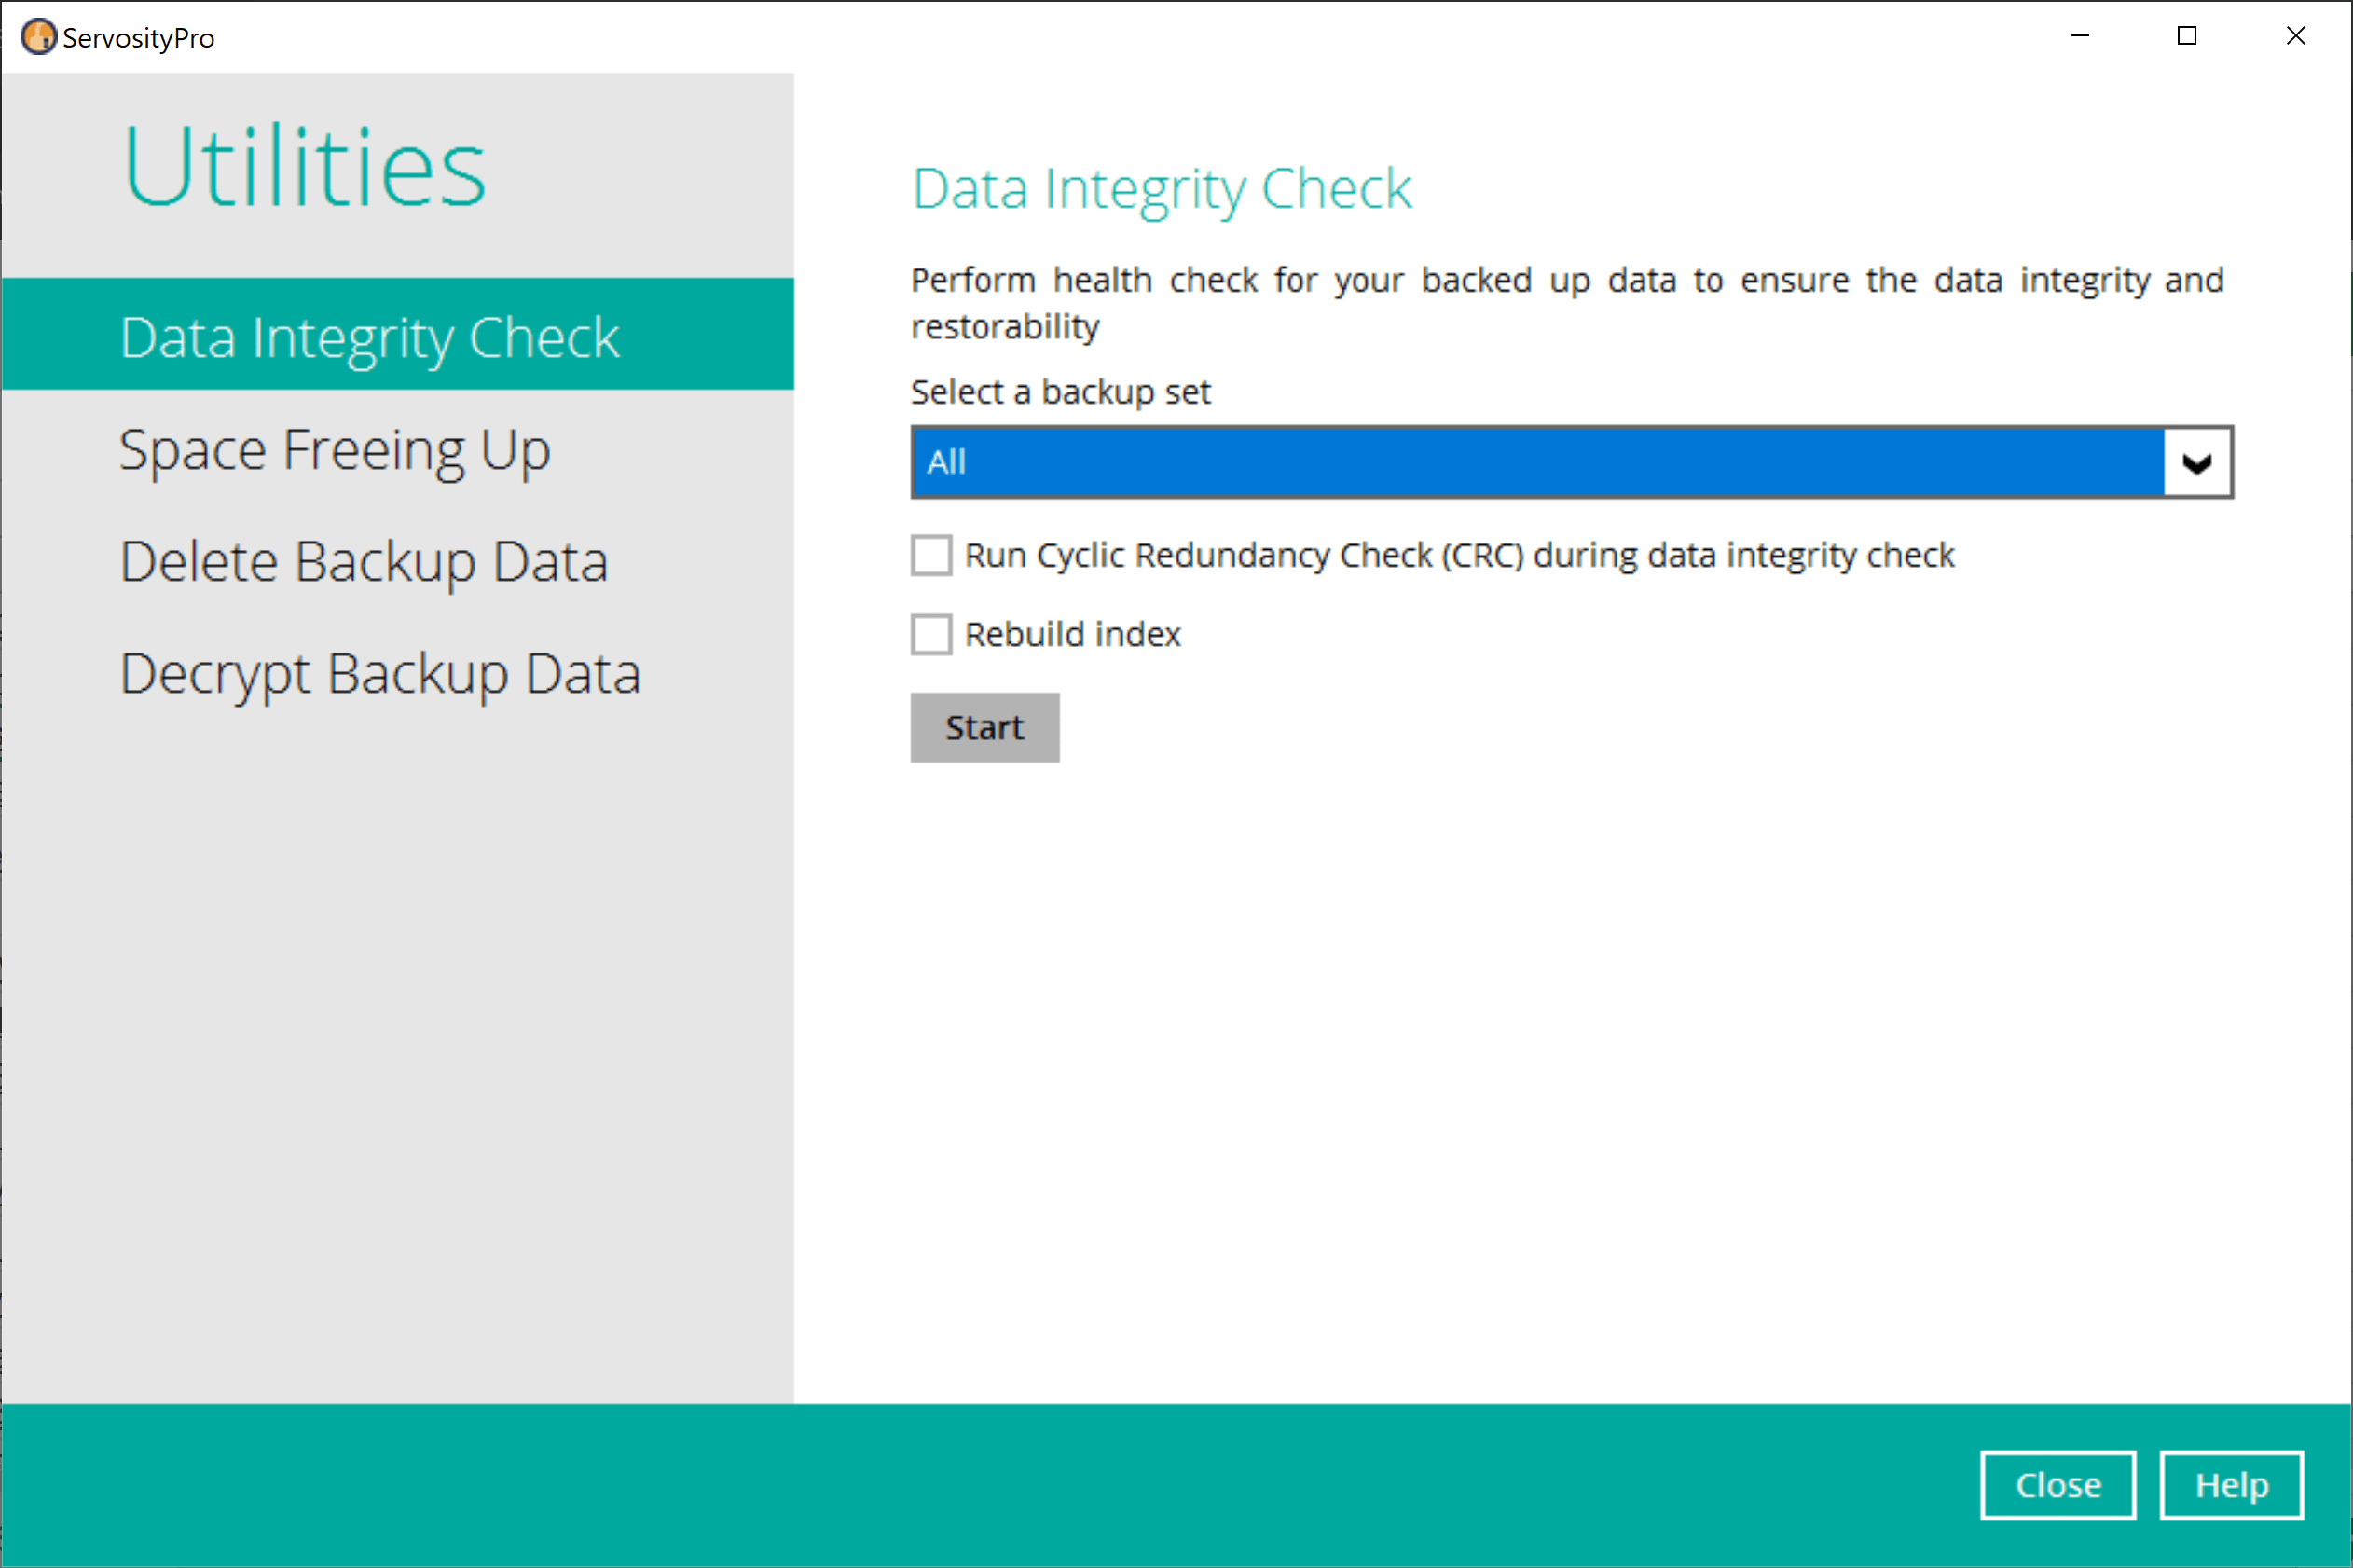Select the Space Freeing Up utility

click(334, 449)
